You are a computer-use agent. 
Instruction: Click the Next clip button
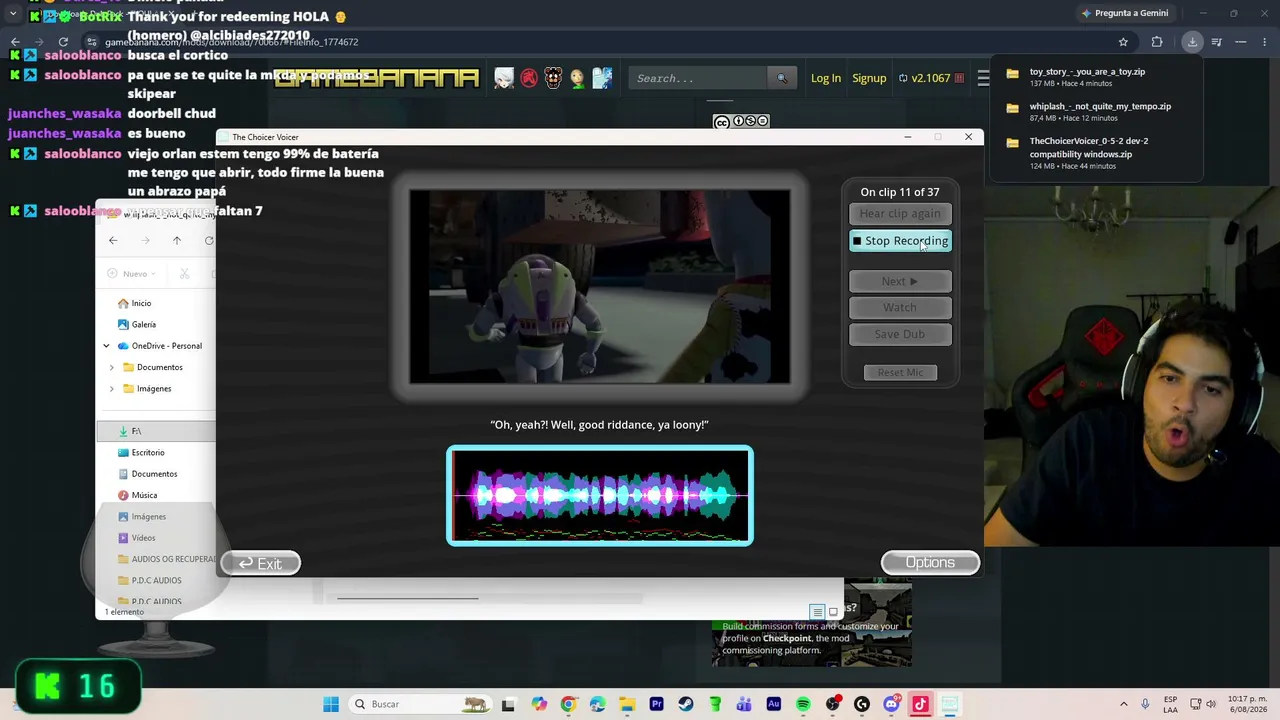click(x=900, y=281)
